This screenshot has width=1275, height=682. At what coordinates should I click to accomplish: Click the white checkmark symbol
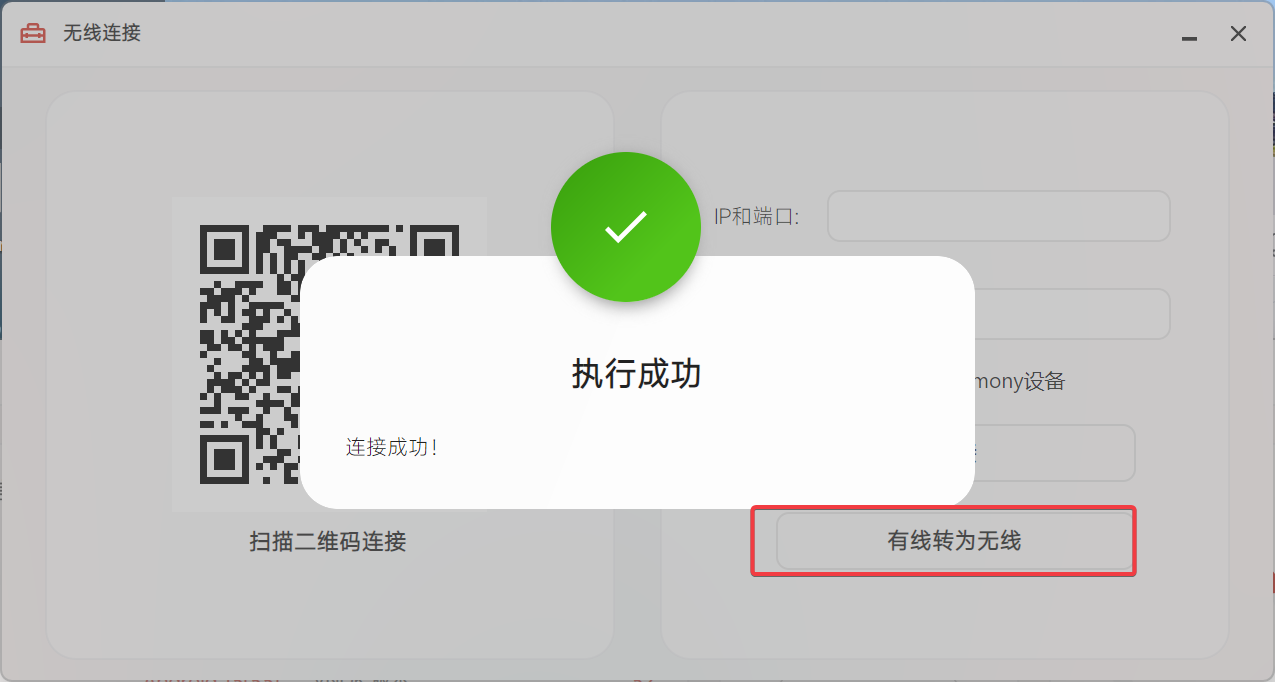626,227
